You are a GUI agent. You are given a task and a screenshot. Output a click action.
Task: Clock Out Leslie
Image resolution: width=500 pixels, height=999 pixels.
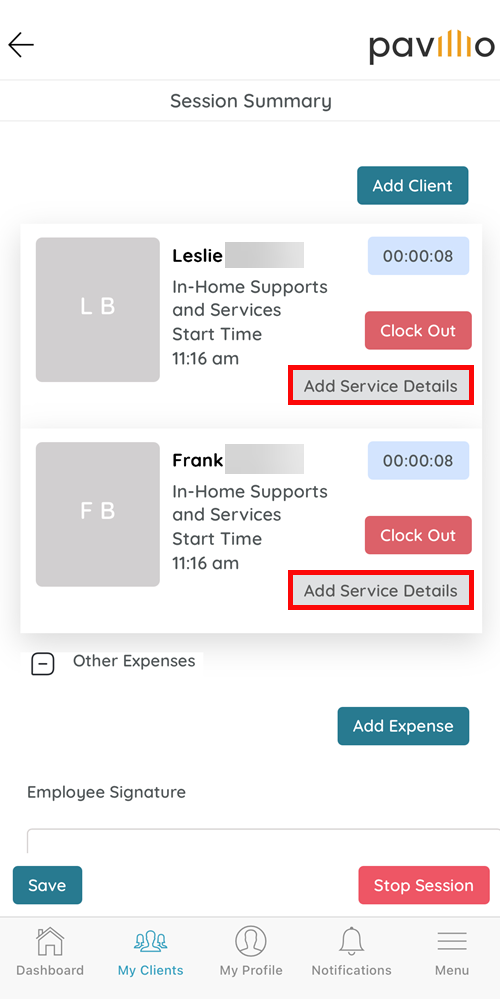click(x=418, y=331)
